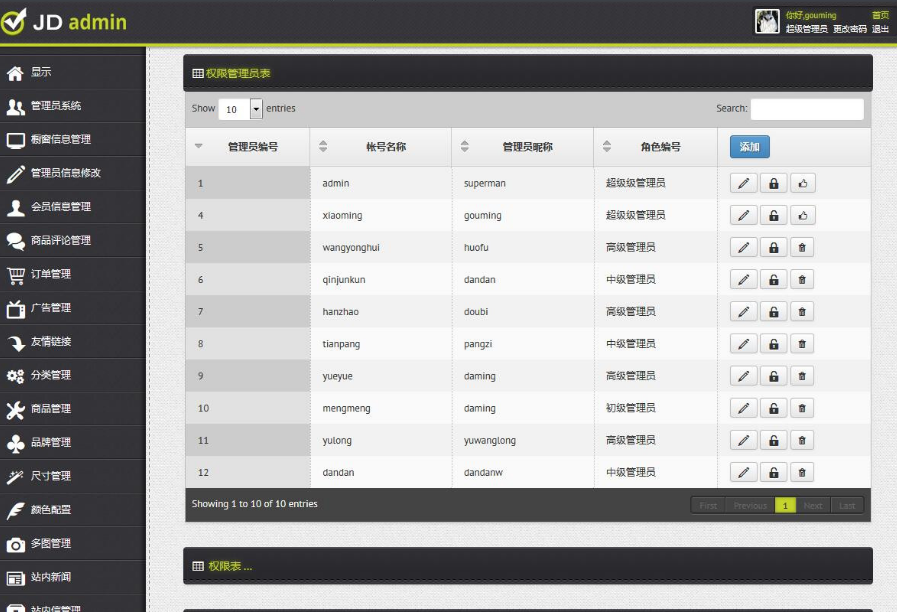Edit the xiaoming account with pencil icon
The height and width of the screenshot is (614, 897).
coord(744,215)
